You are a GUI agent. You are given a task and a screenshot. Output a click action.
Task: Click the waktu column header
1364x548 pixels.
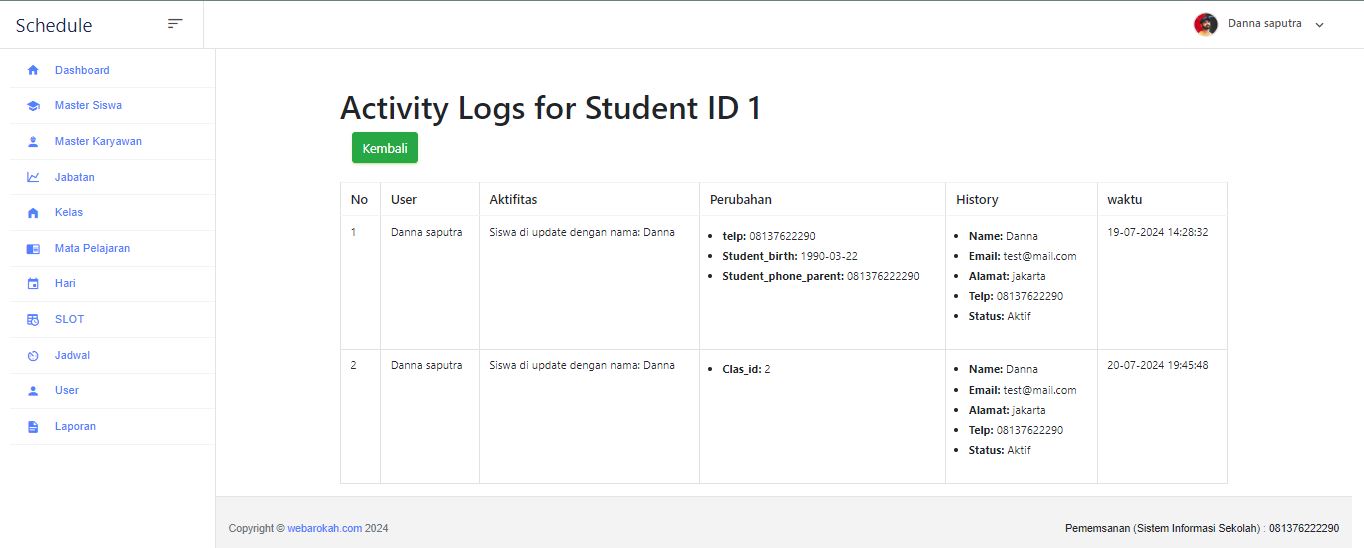pos(1124,199)
